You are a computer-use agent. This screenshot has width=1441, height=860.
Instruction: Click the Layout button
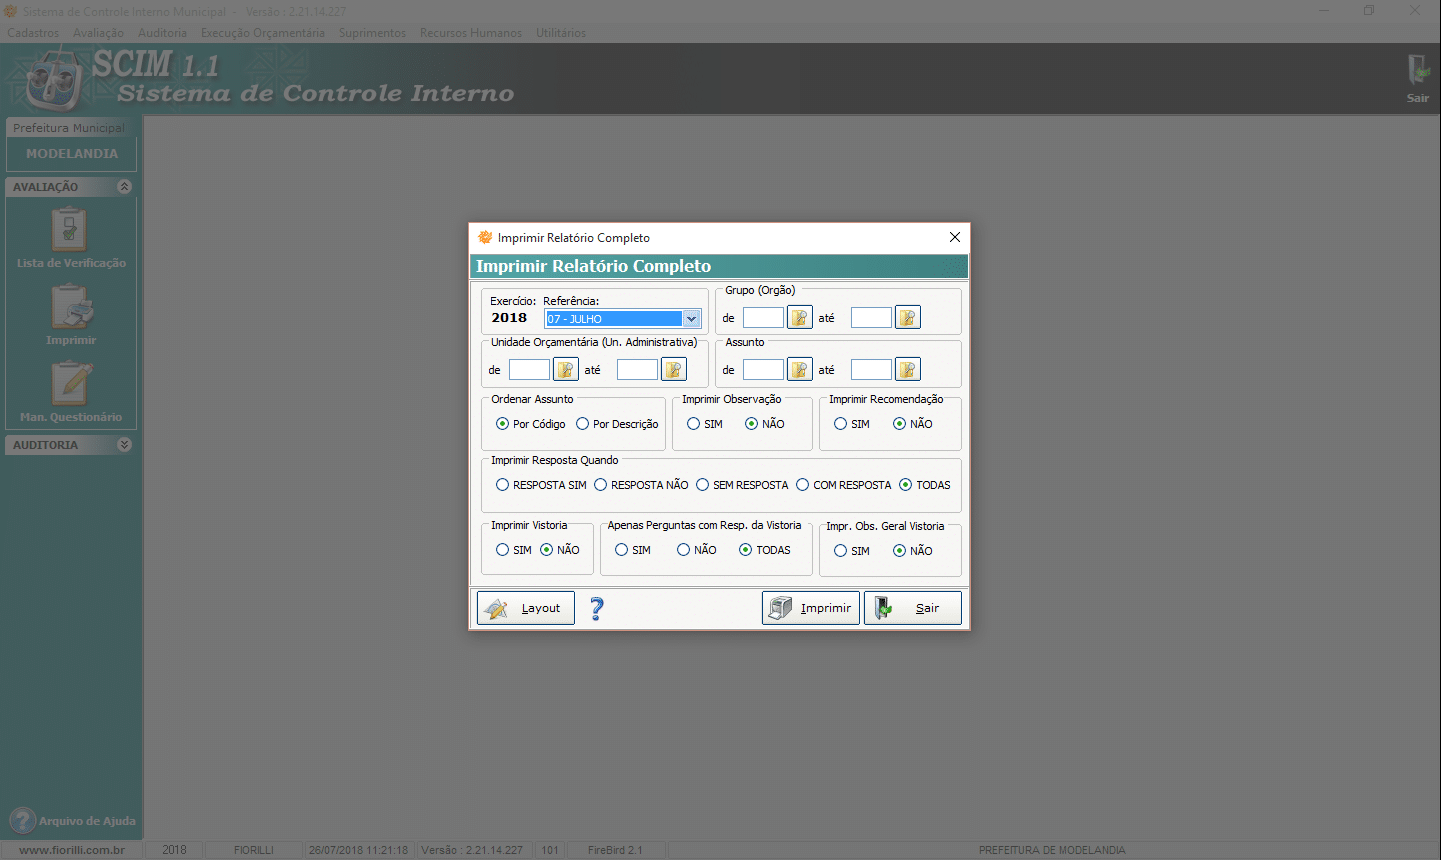click(526, 608)
